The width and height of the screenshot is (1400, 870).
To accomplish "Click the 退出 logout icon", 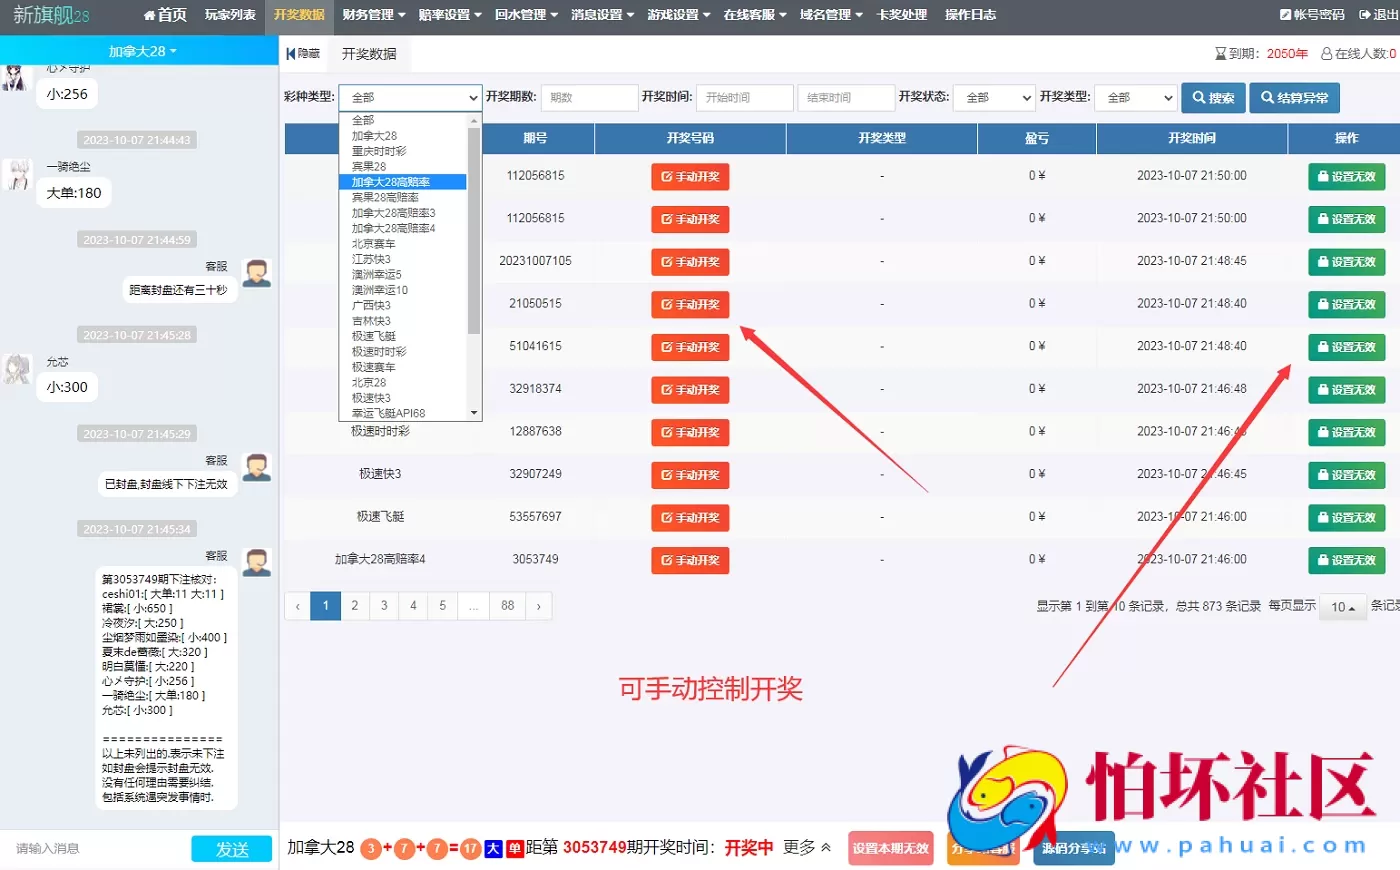I will 1364,14.
